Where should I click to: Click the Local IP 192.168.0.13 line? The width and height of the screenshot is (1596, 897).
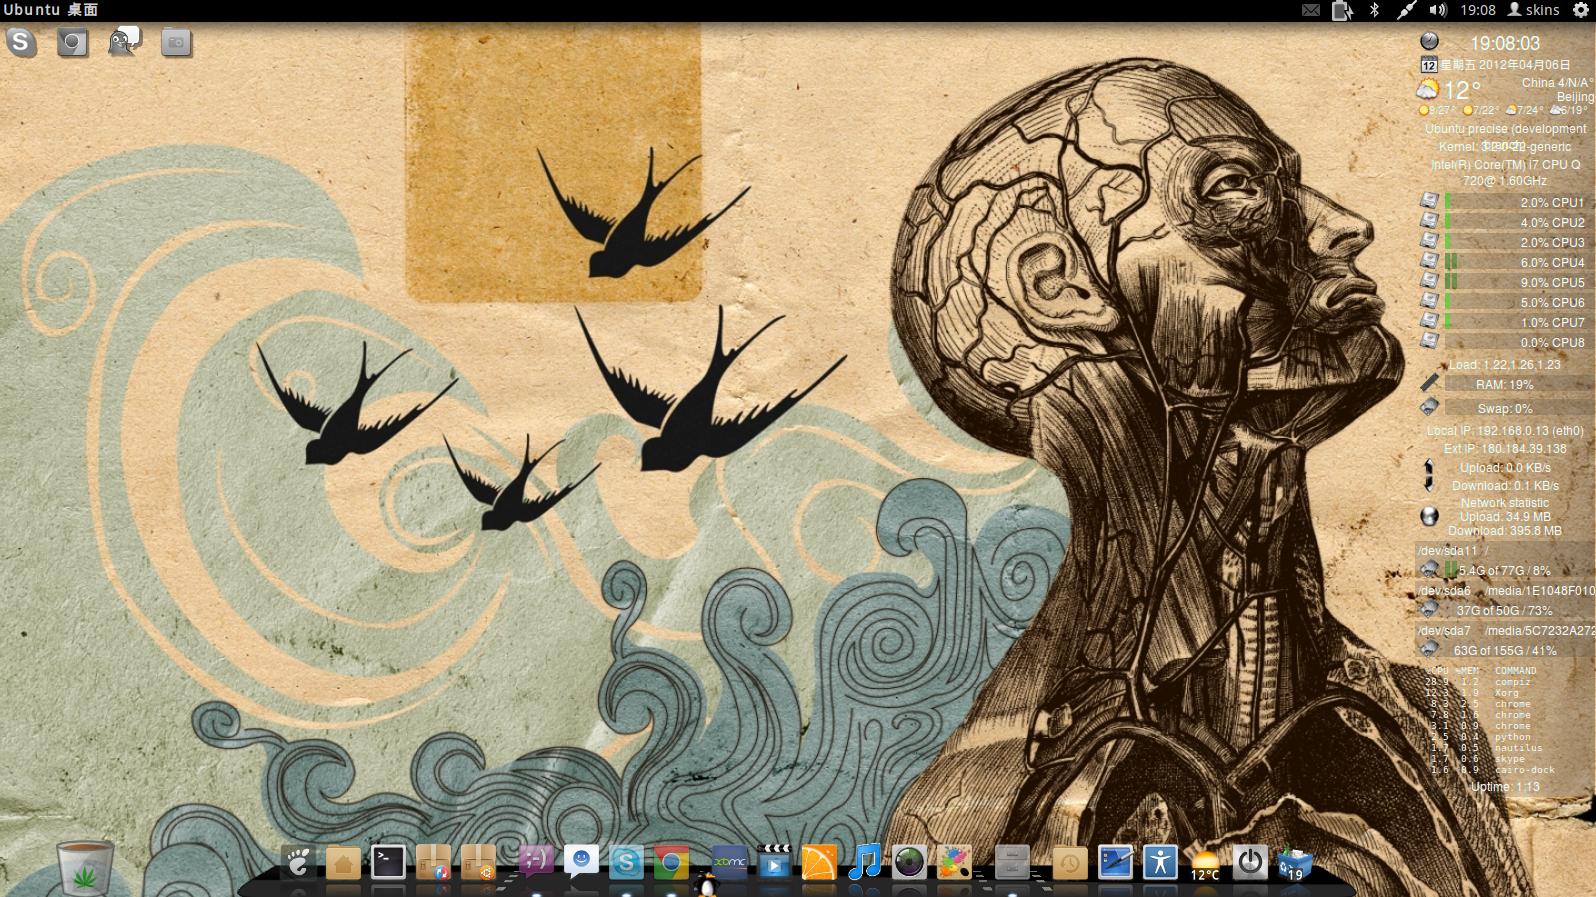1504,431
